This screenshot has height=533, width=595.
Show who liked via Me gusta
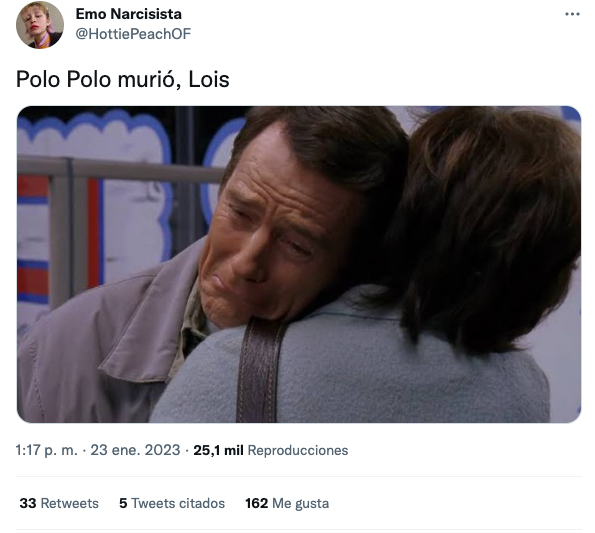pos(301,503)
